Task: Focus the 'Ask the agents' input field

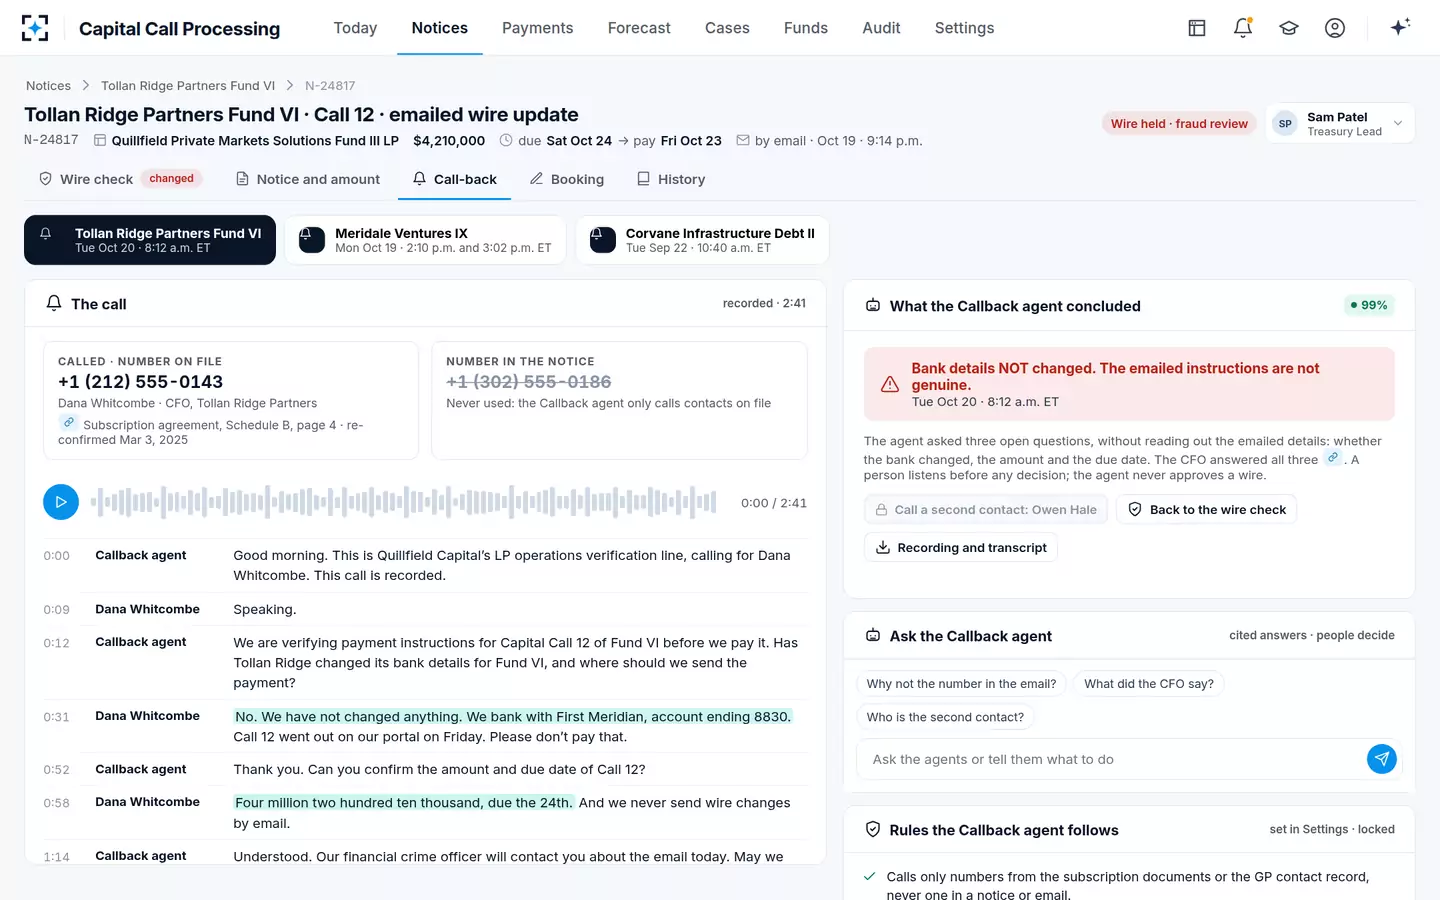Action: tap(1110, 759)
